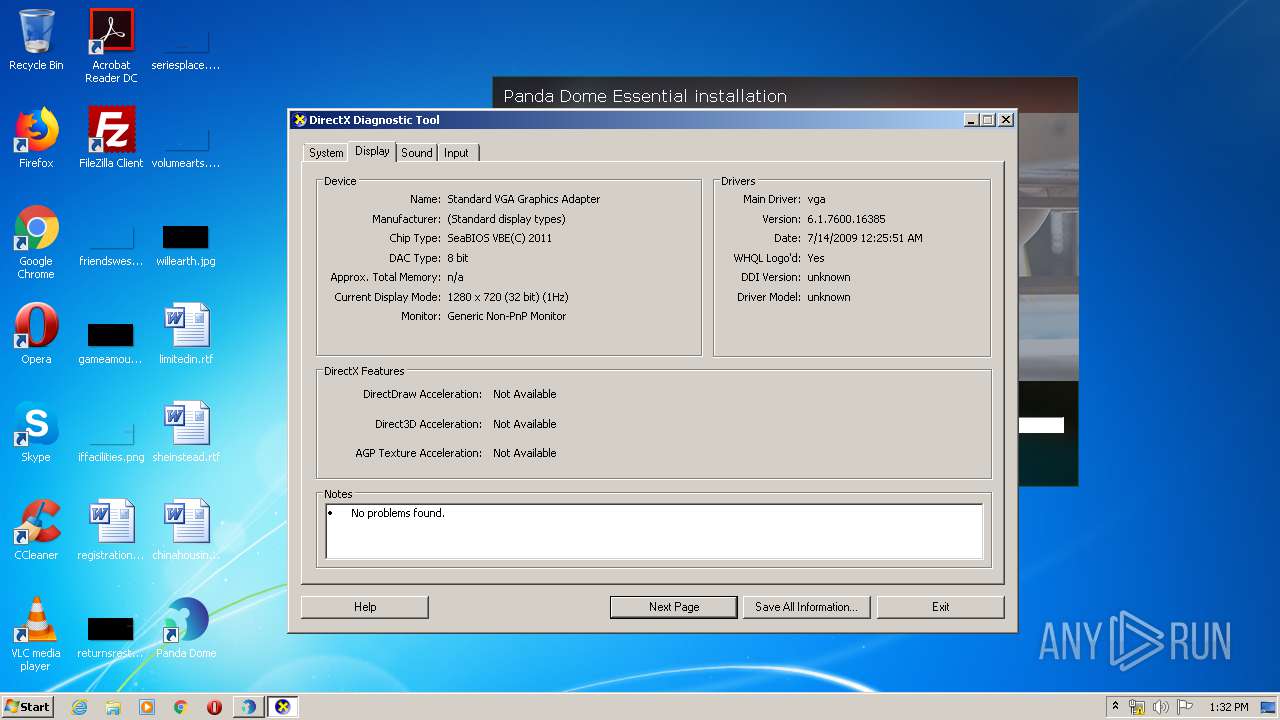Launch the Opera browser shortcut
Image resolution: width=1280 pixels, height=720 pixels.
(36, 334)
